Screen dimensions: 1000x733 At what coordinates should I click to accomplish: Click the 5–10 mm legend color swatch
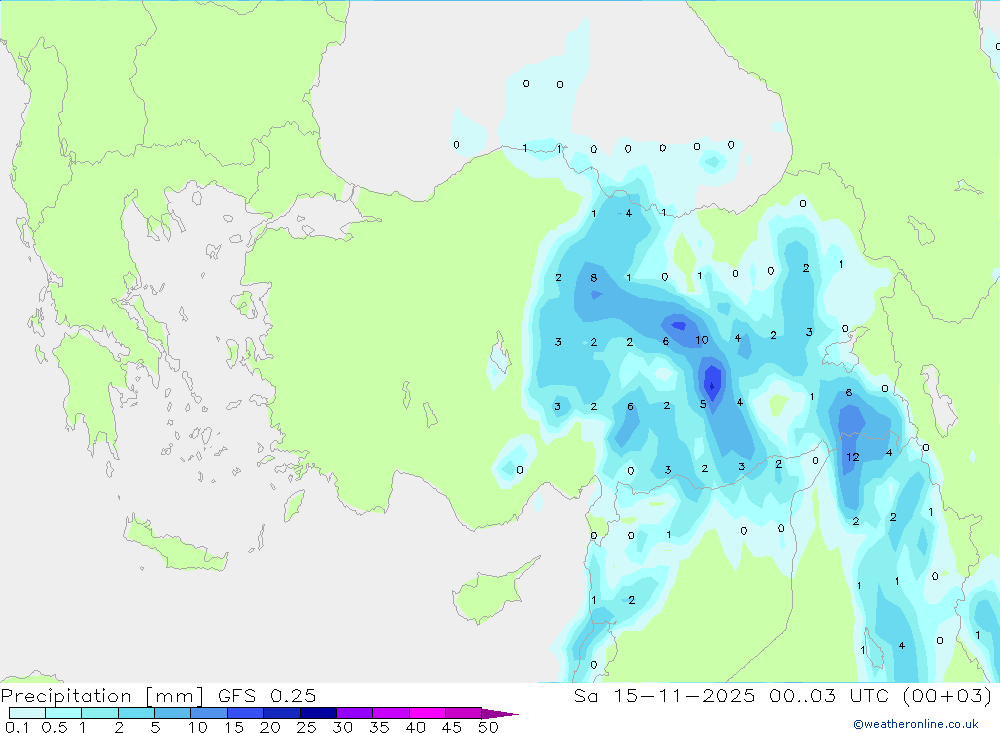[172, 713]
